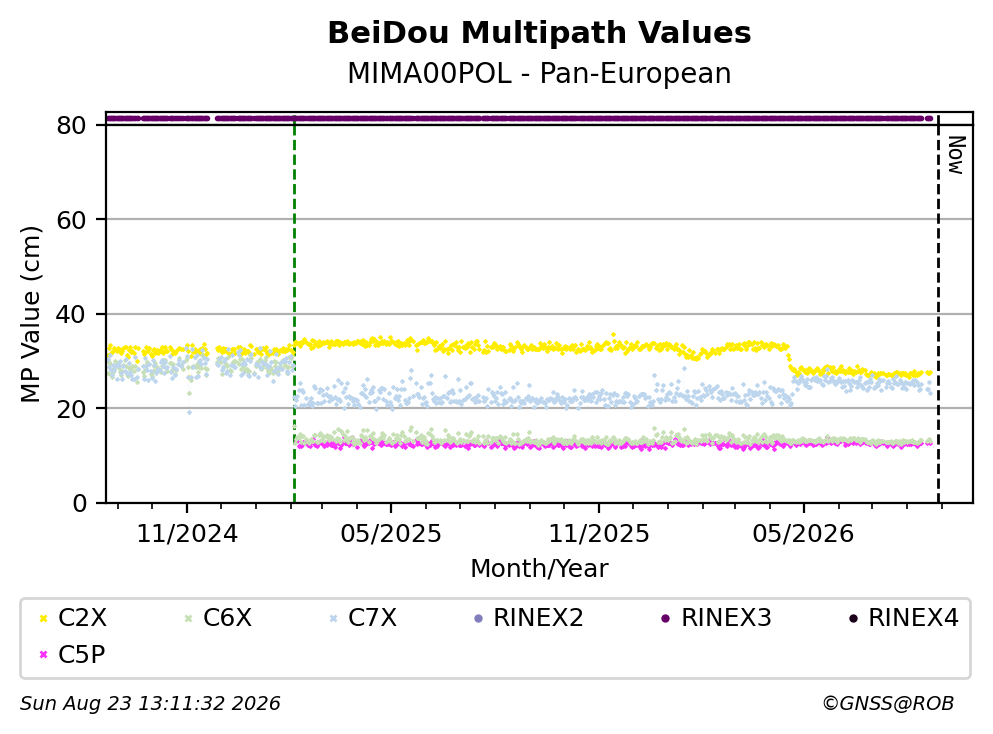The image size is (993, 734).
Task: Click the rotated Now label
Action: pyautogui.click(x=956, y=155)
